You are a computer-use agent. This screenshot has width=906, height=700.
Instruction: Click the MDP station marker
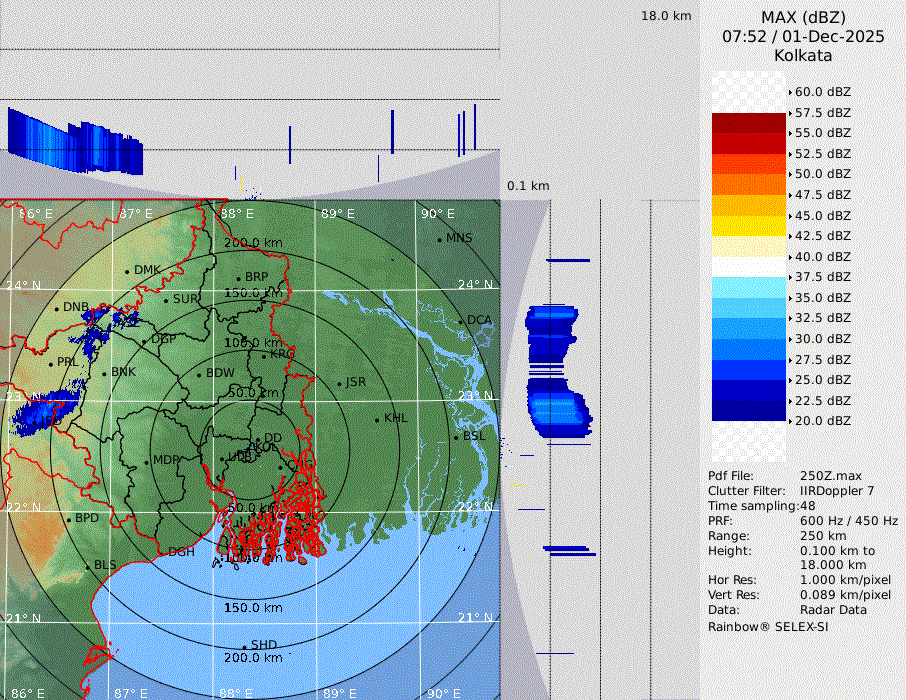point(146,461)
